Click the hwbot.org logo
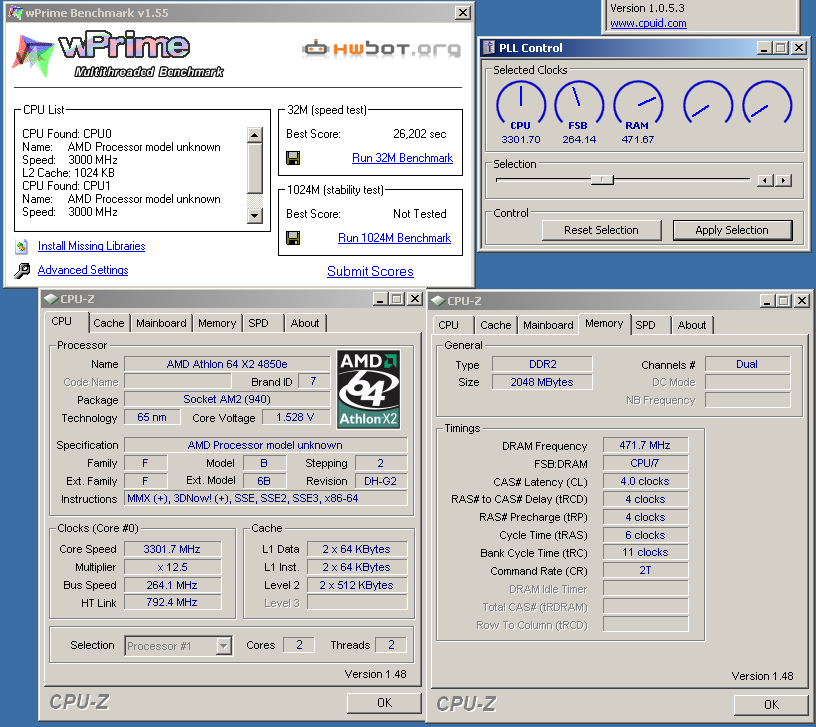Image resolution: width=816 pixels, height=727 pixels. point(381,48)
